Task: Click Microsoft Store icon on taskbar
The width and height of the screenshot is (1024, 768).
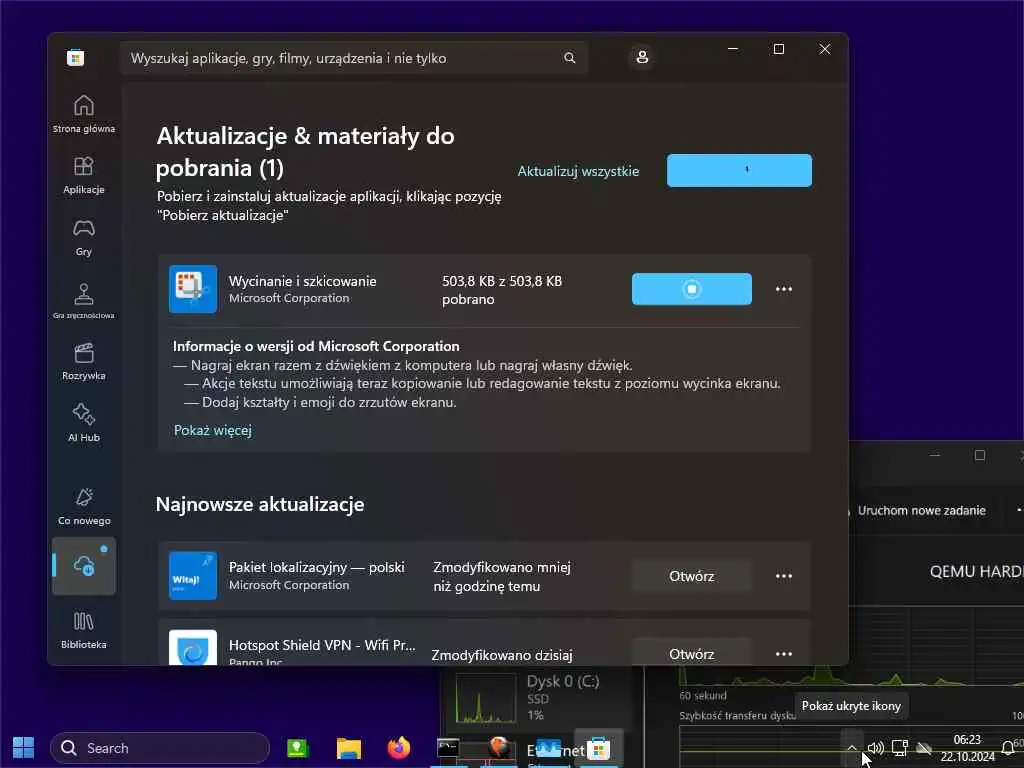Action: pyautogui.click(x=598, y=748)
